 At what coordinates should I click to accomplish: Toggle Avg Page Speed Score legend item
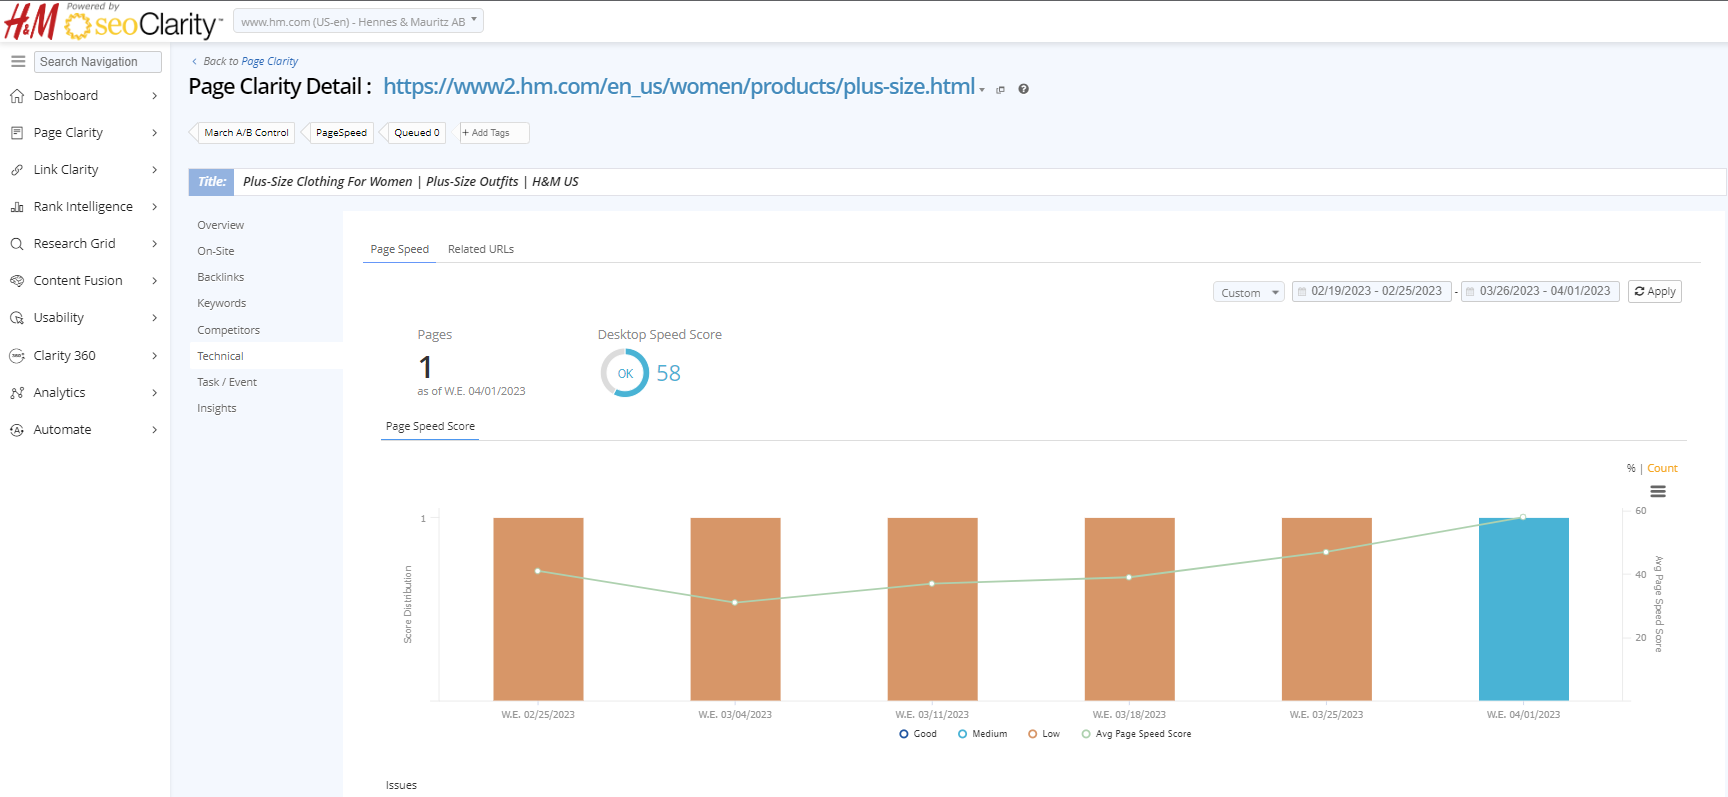click(x=1136, y=734)
